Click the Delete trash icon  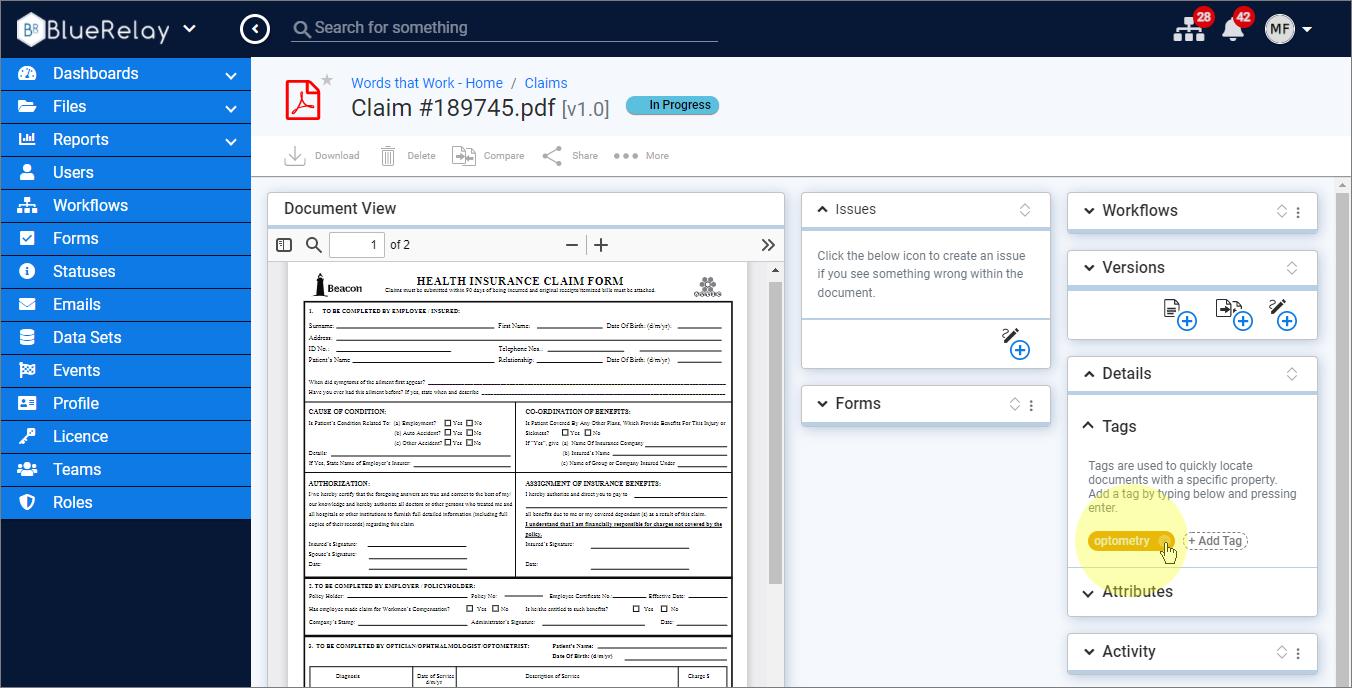pos(388,156)
